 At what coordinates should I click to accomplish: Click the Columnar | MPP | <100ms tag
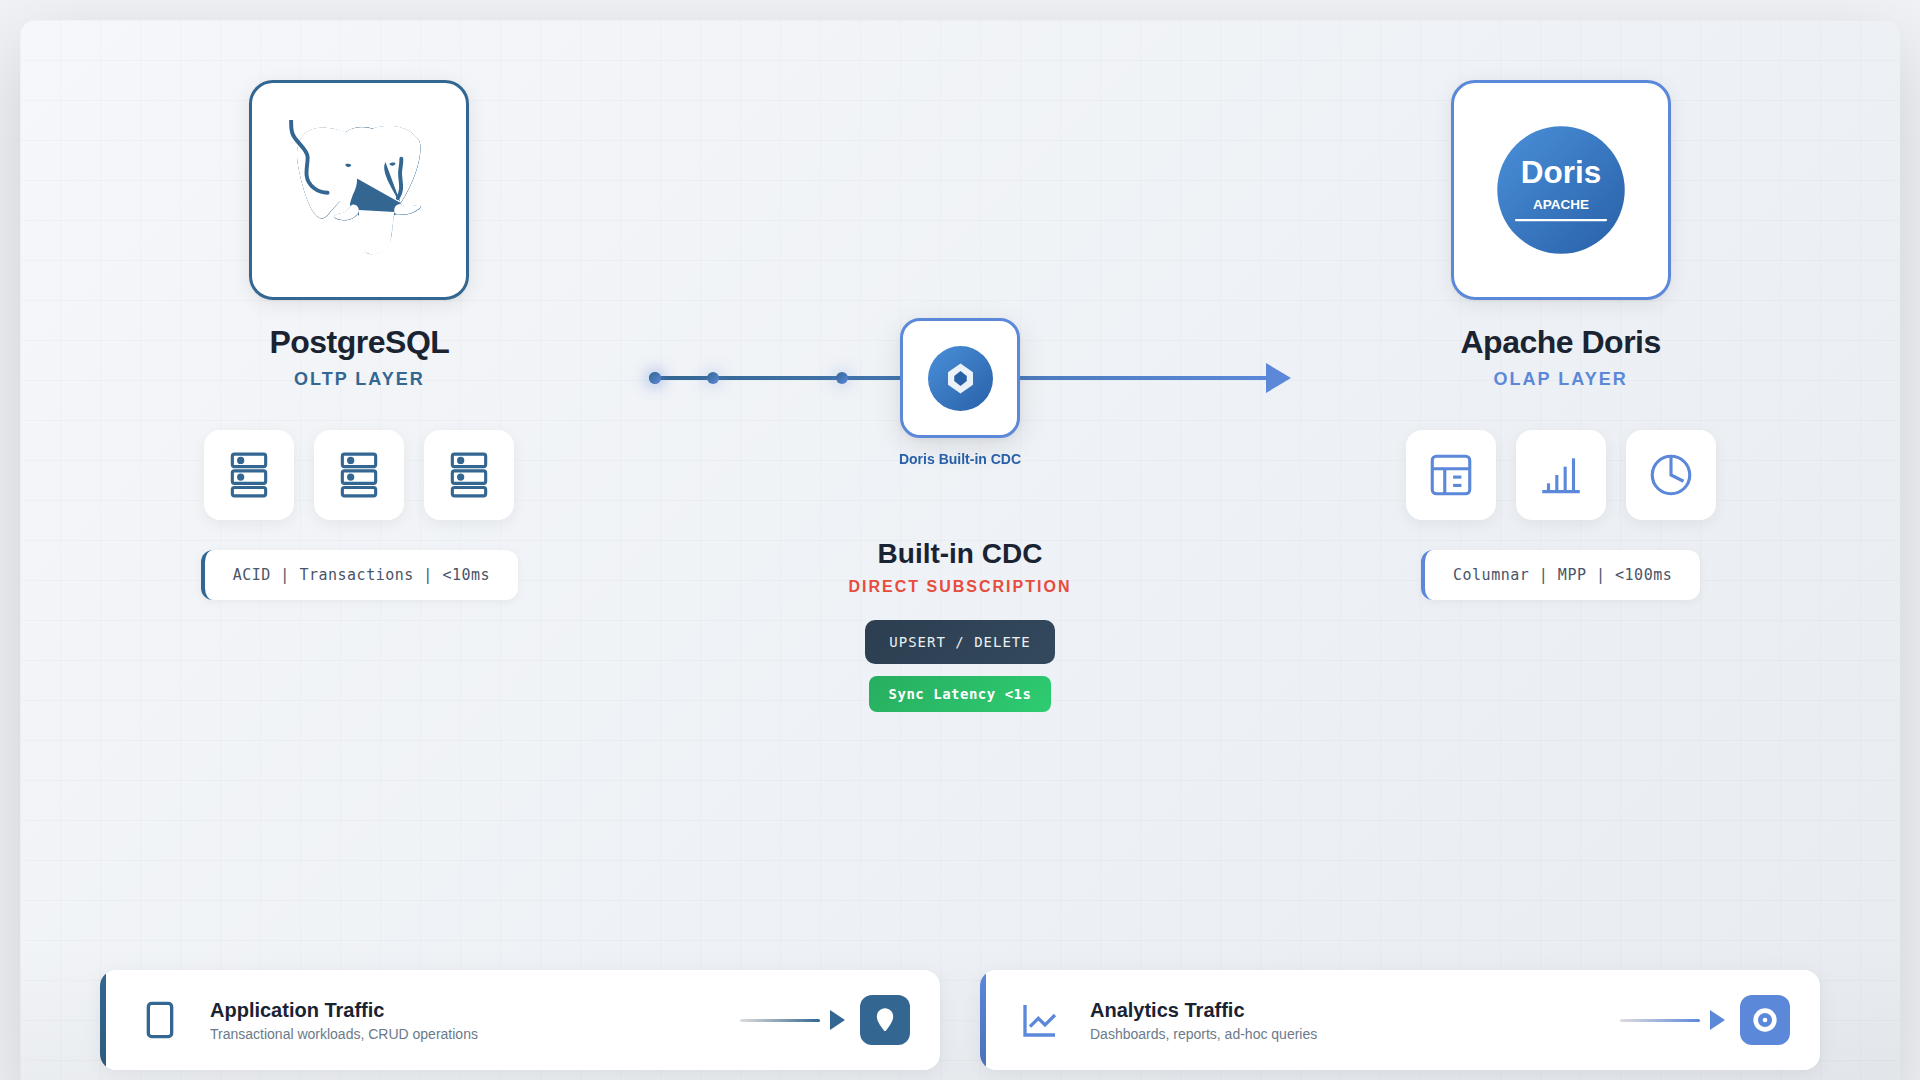[x=1561, y=575]
